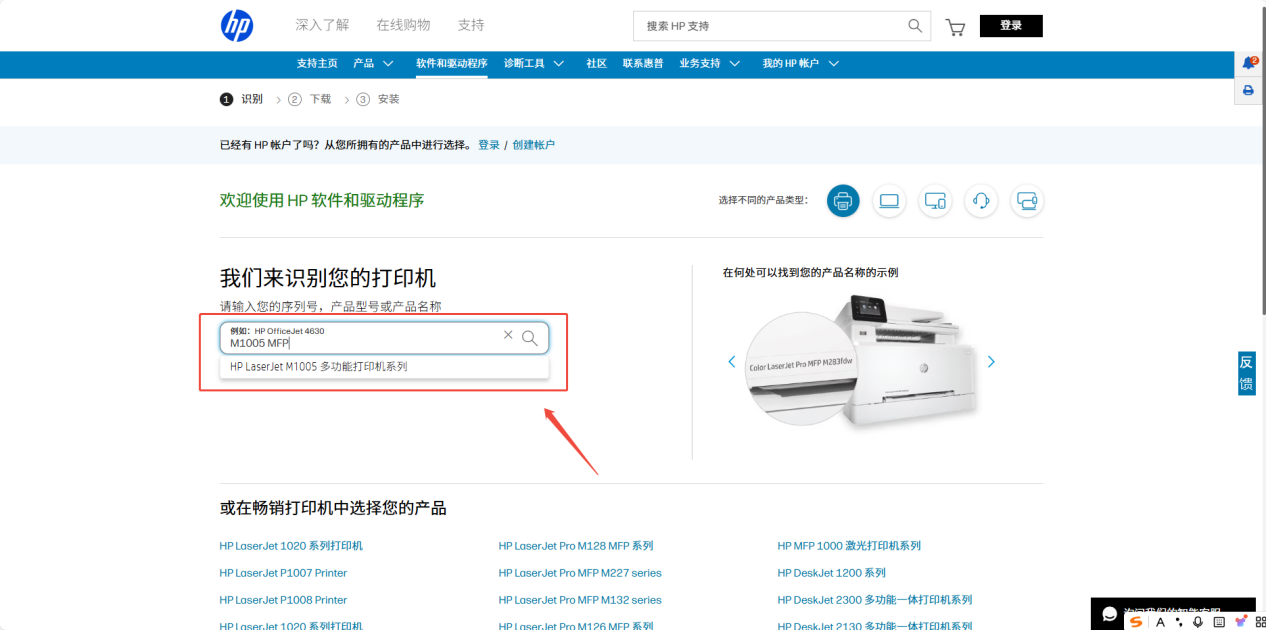1266x630 pixels.
Task: Toggle the input method punctuation mode
Action: (1179, 623)
